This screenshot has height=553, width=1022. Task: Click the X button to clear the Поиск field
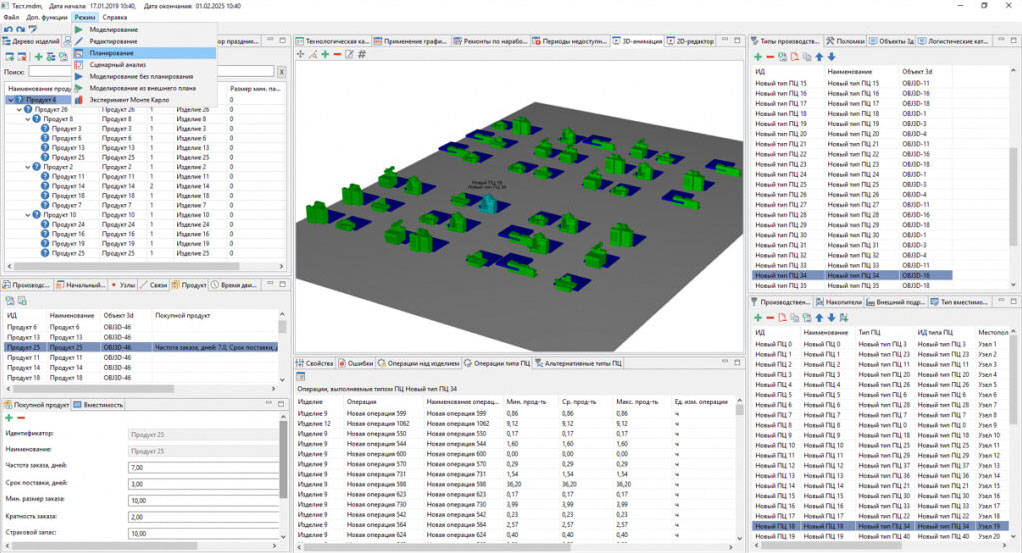click(x=281, y=72)
